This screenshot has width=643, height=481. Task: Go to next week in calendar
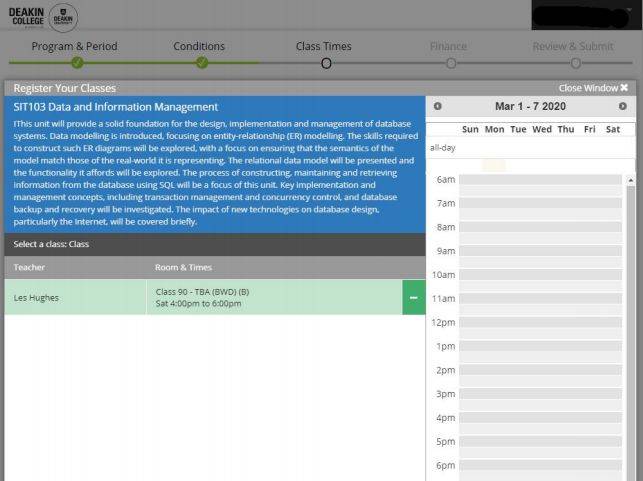[x=622, y=106]
